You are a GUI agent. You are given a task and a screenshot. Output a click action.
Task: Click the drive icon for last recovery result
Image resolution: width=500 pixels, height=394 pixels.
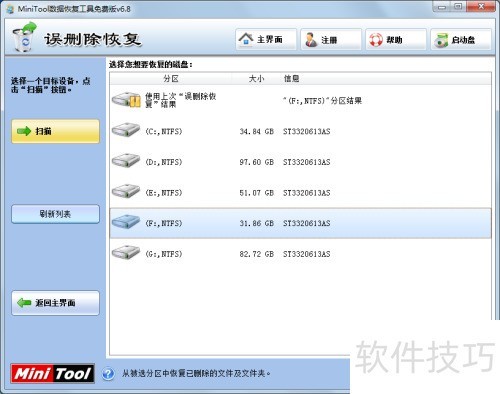tap(126, 100)
